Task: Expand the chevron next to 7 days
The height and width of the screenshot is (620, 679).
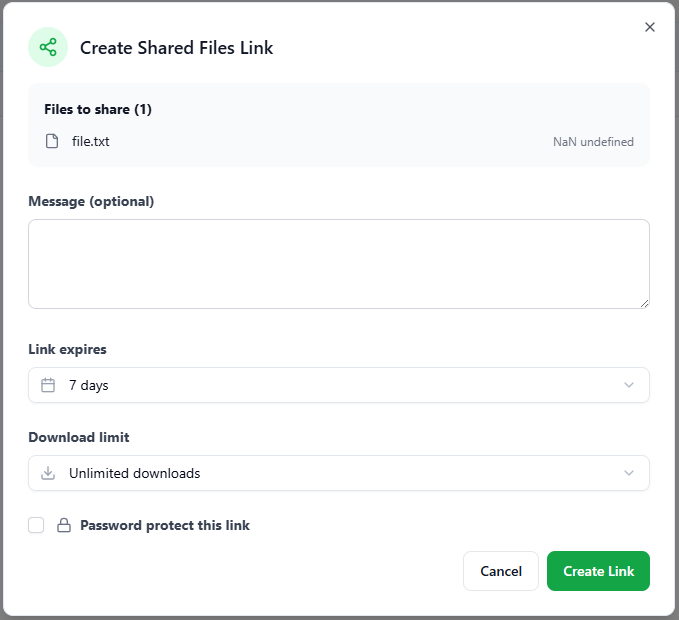Action: 629,385
